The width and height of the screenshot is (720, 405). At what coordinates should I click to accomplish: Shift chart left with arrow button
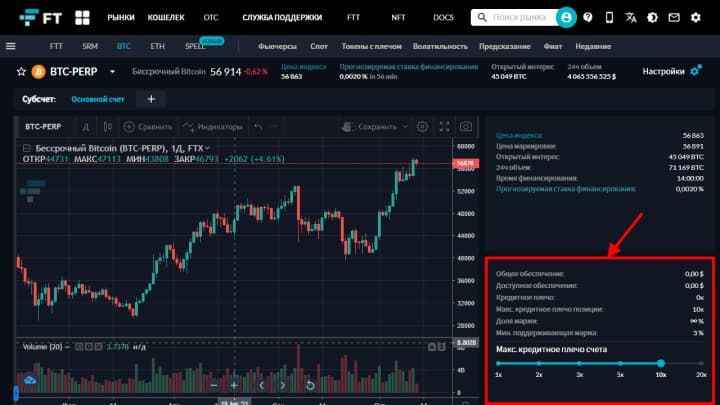point(261,385)
